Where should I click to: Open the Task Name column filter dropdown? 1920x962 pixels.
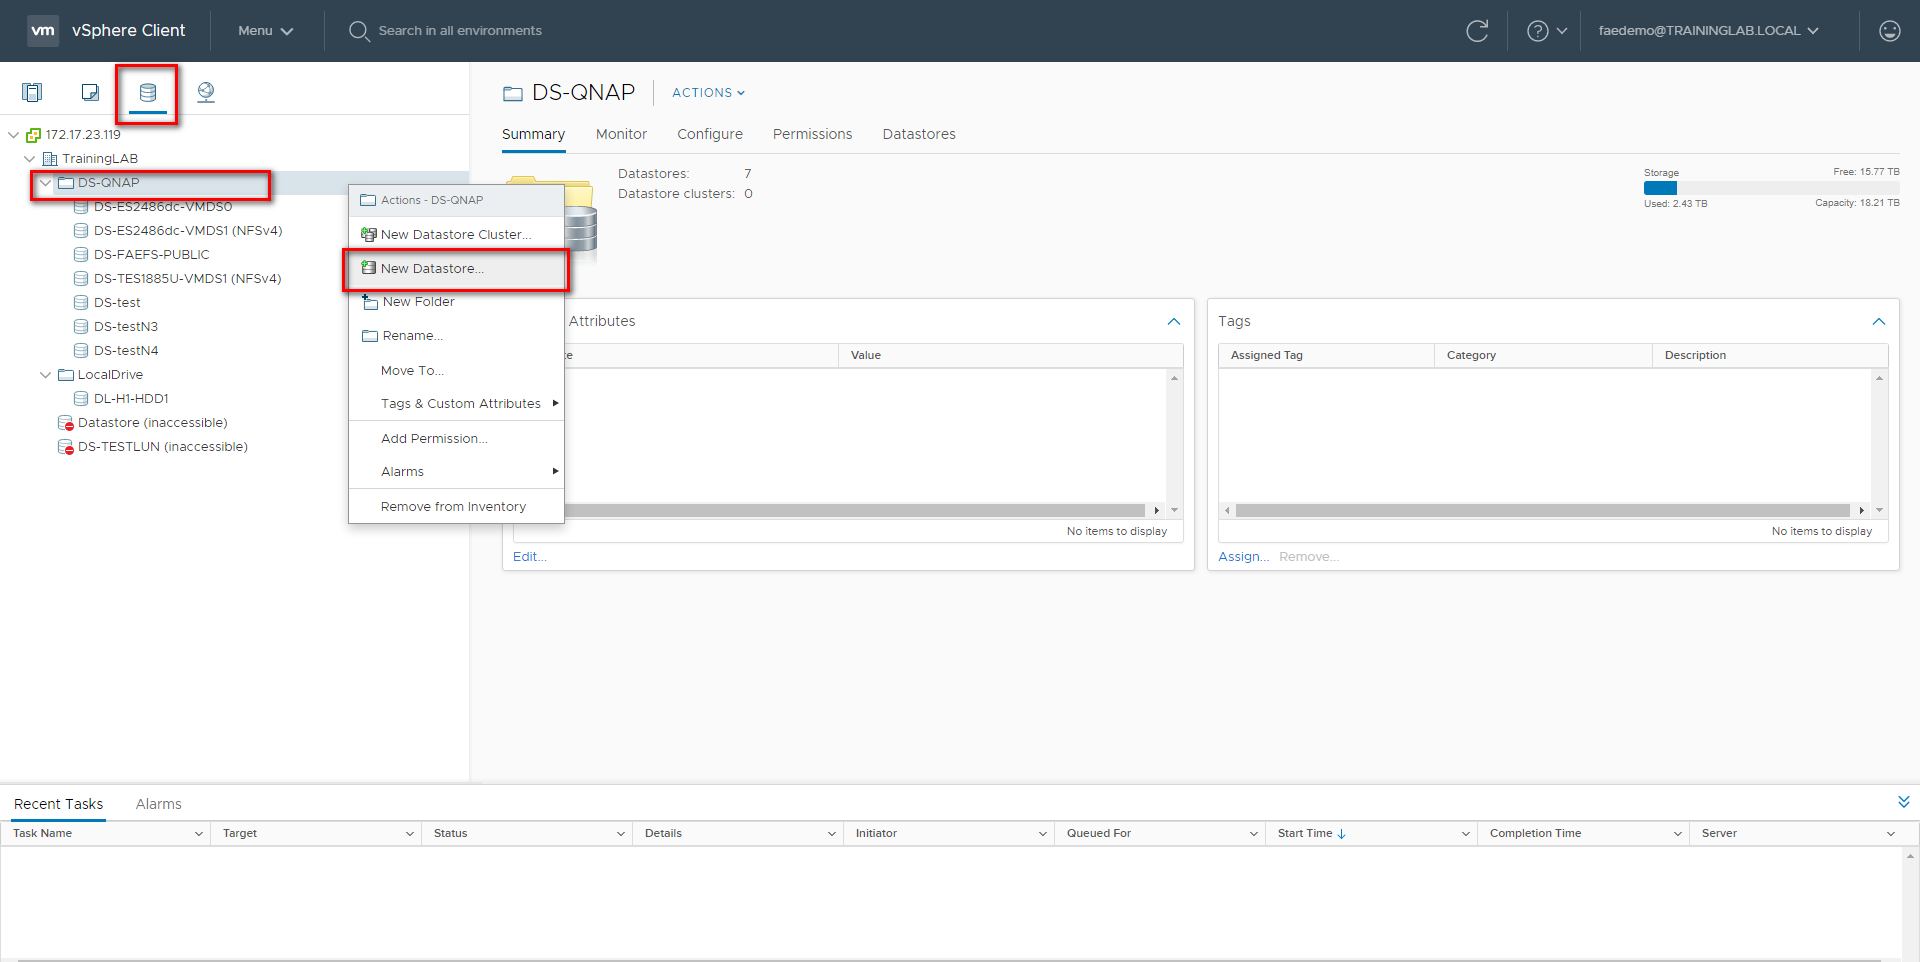coord(198,834)
